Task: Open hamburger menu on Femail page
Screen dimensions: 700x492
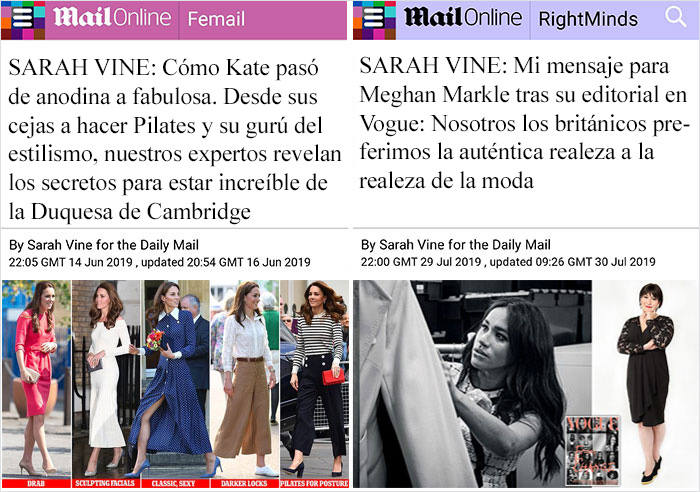Action: point(23,20)
